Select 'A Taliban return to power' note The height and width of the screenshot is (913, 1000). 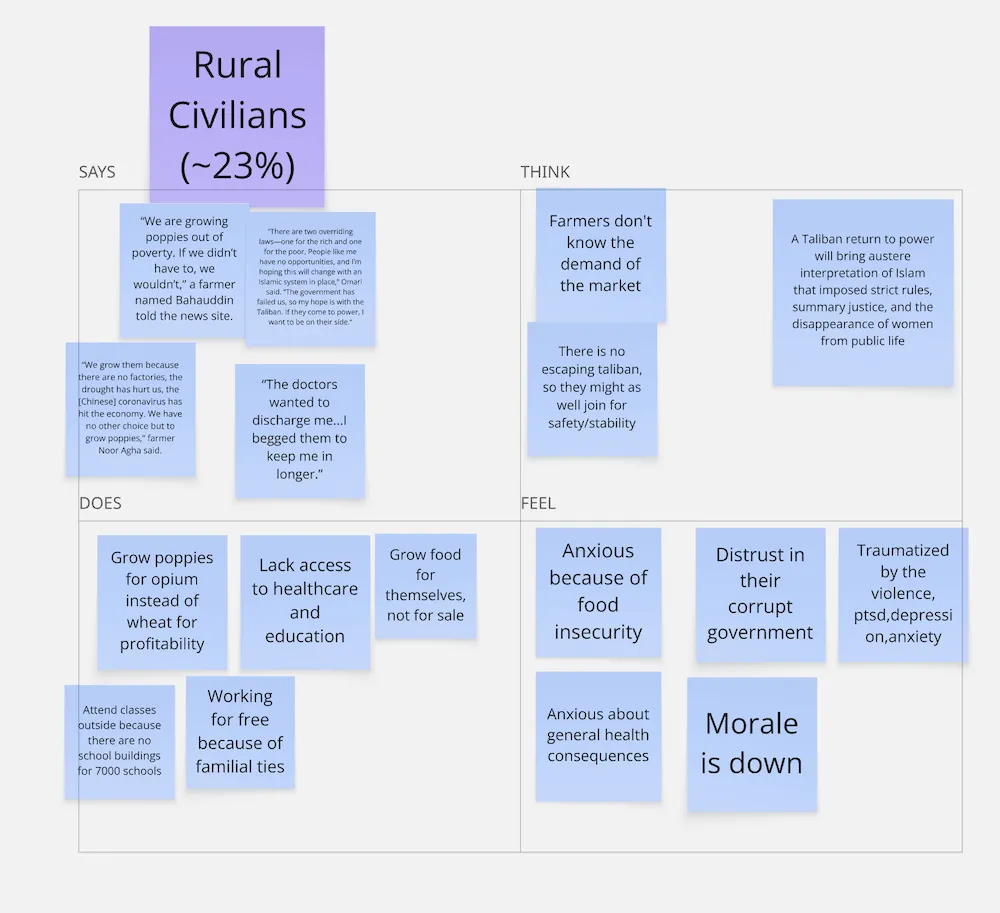pos(863,293)
